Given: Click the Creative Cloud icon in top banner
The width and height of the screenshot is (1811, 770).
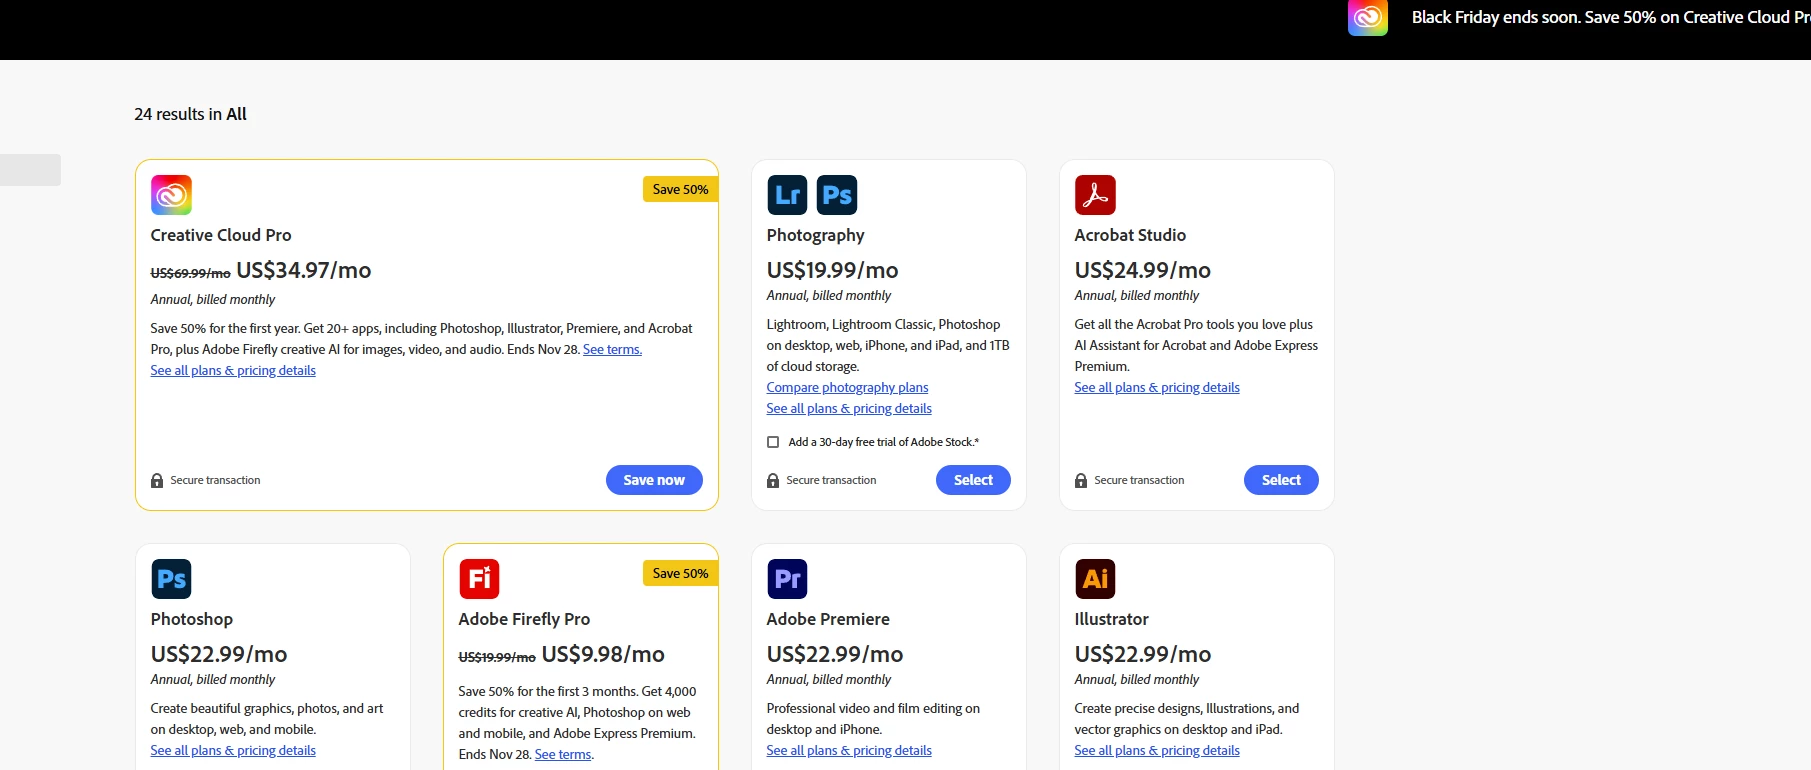Looking at the screenshot, I should [1368, 17].
